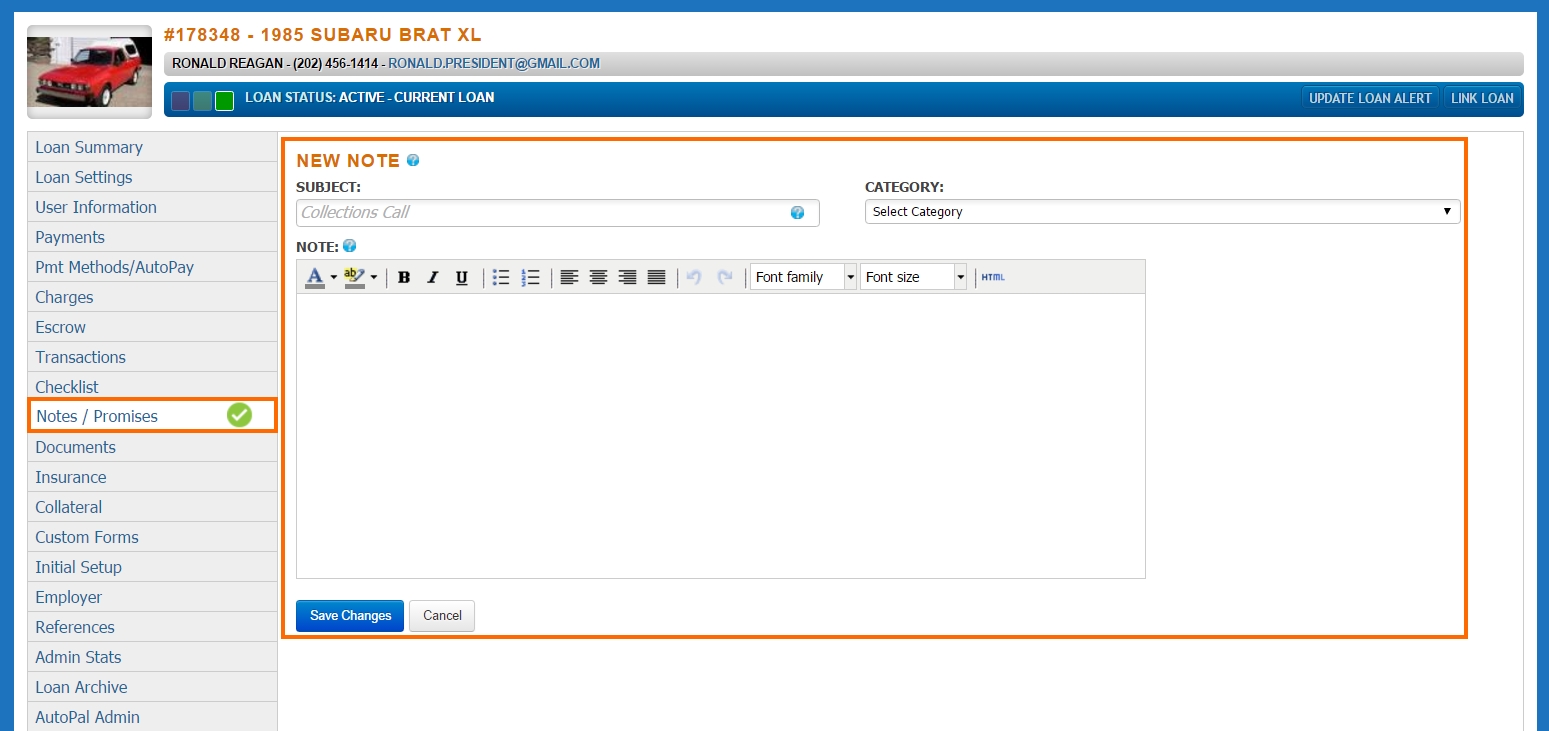Go to the Employer section
Viewport: 1549px width, 731px height.
tap(152, 597)
